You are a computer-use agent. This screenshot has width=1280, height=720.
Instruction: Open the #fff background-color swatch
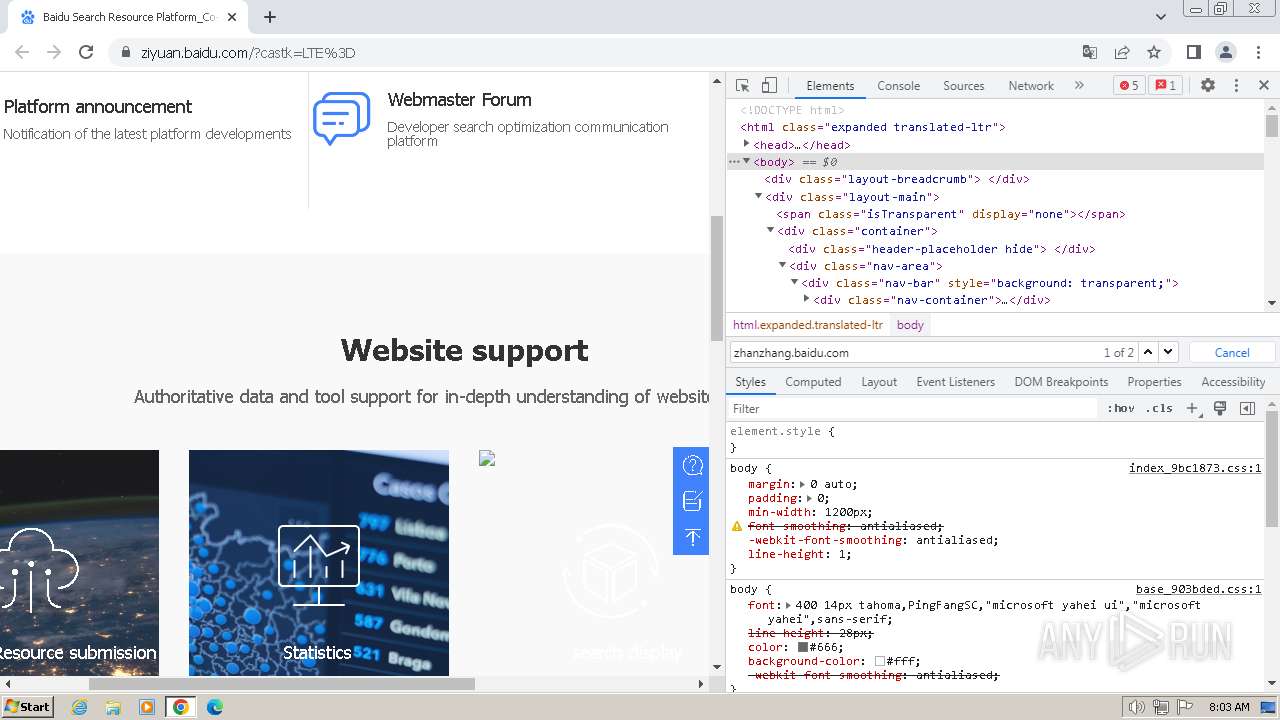coord(880,661)
